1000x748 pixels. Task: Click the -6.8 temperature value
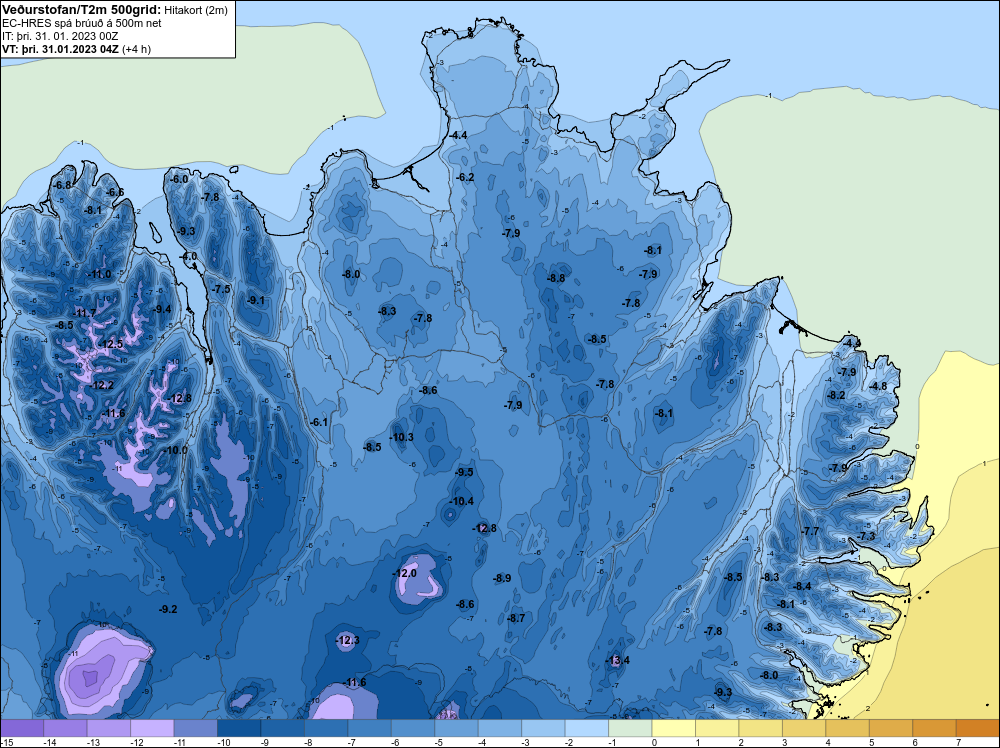pyautogui.click(x=62, y=185)
